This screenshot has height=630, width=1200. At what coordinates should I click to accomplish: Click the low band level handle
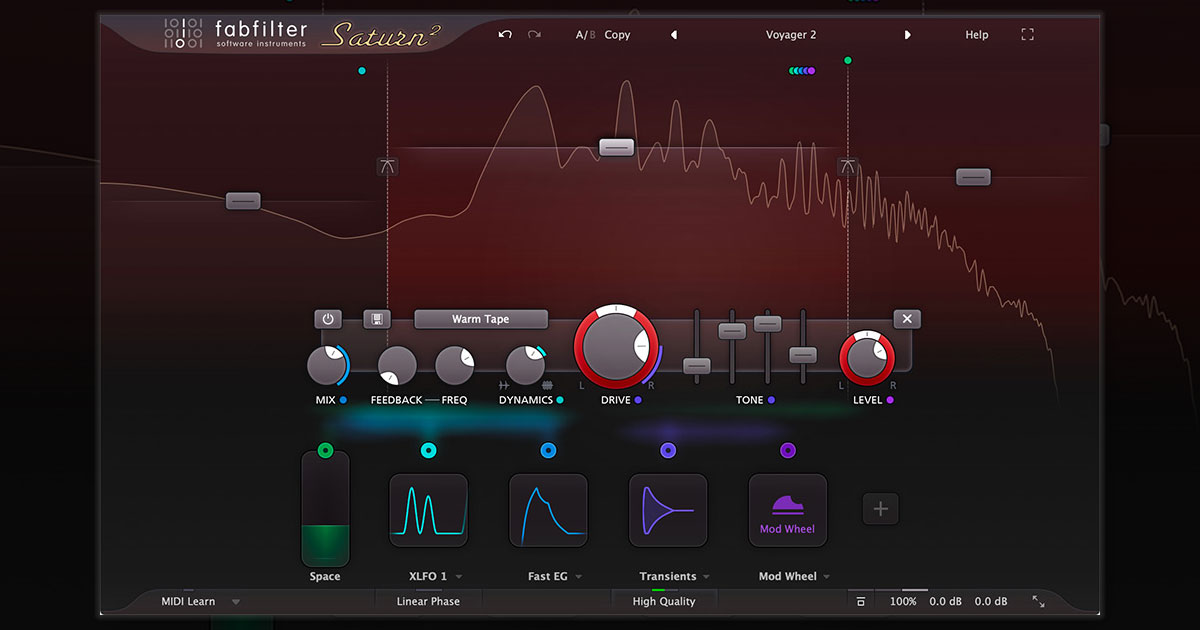(243, 201)
